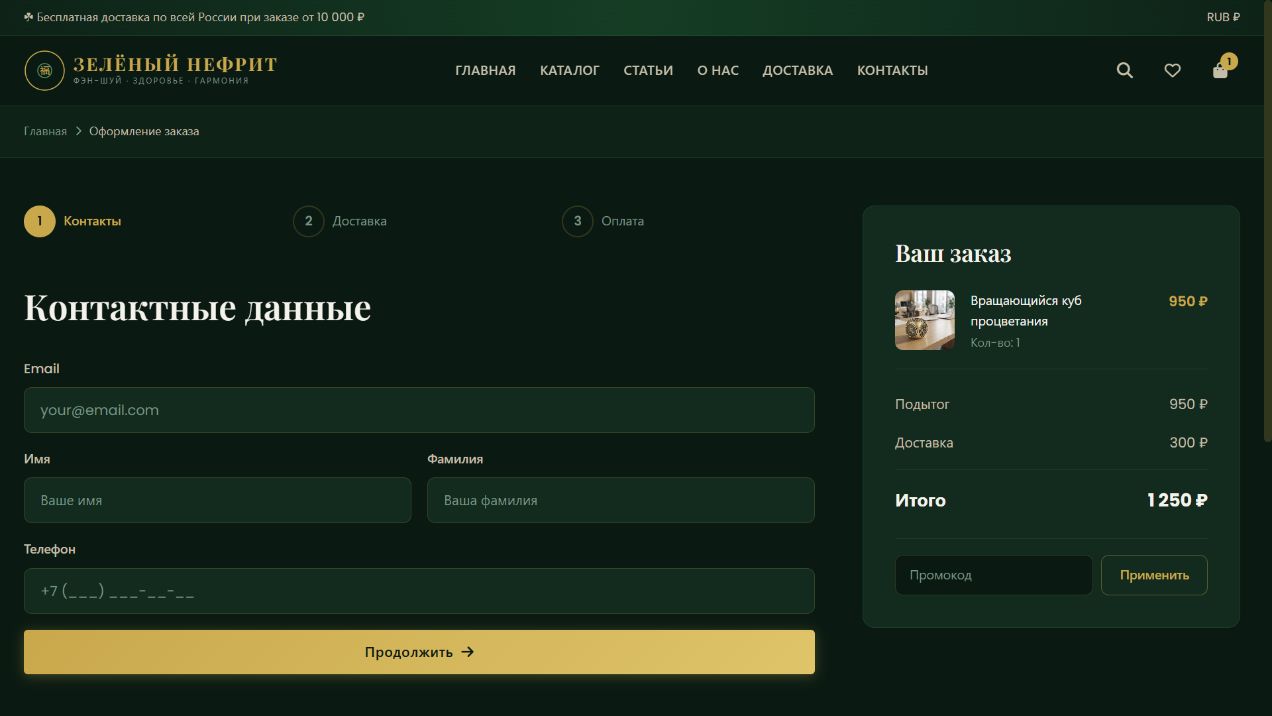Click the page vertical scrollbar
1272x716 pixels.
(x=1268, y=220)
